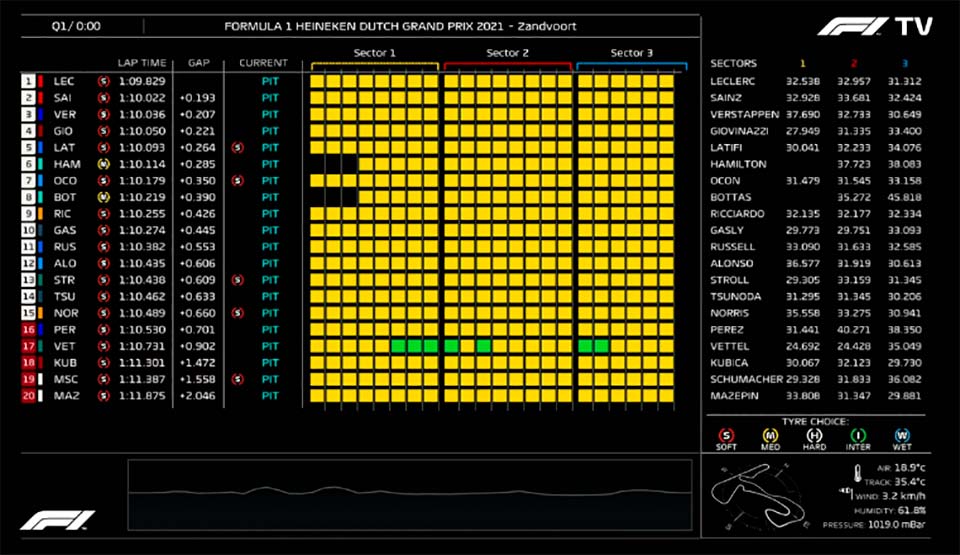The image size is (960, 555).
Task: Click SAI's soft tyre icon beside lap time
Action: (x=103, y=97)
